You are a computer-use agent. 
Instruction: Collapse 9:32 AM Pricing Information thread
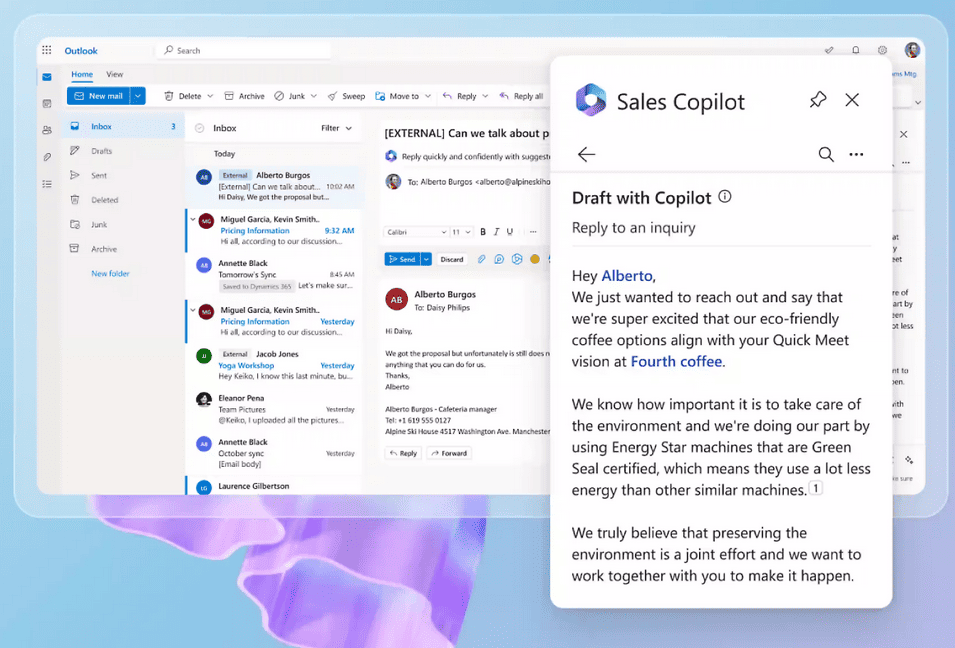point(193,219)
